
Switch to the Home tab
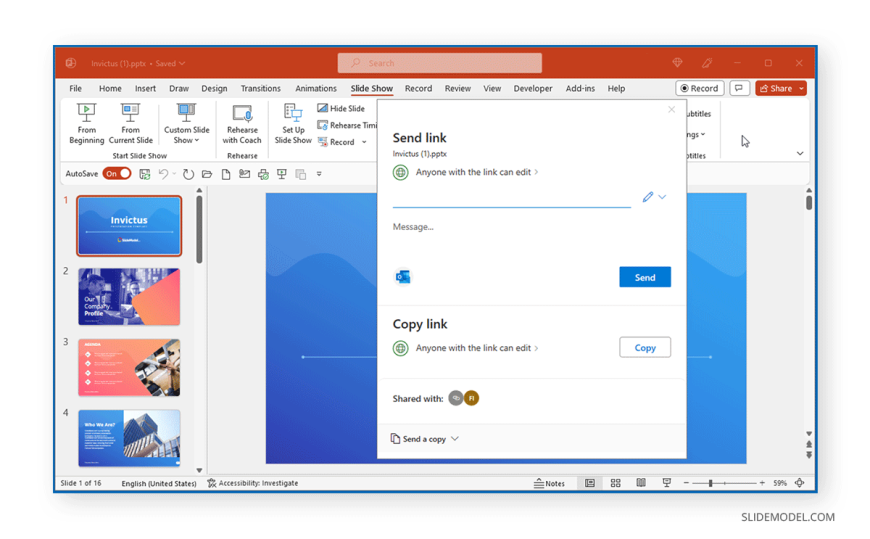(x=110, y=88)
